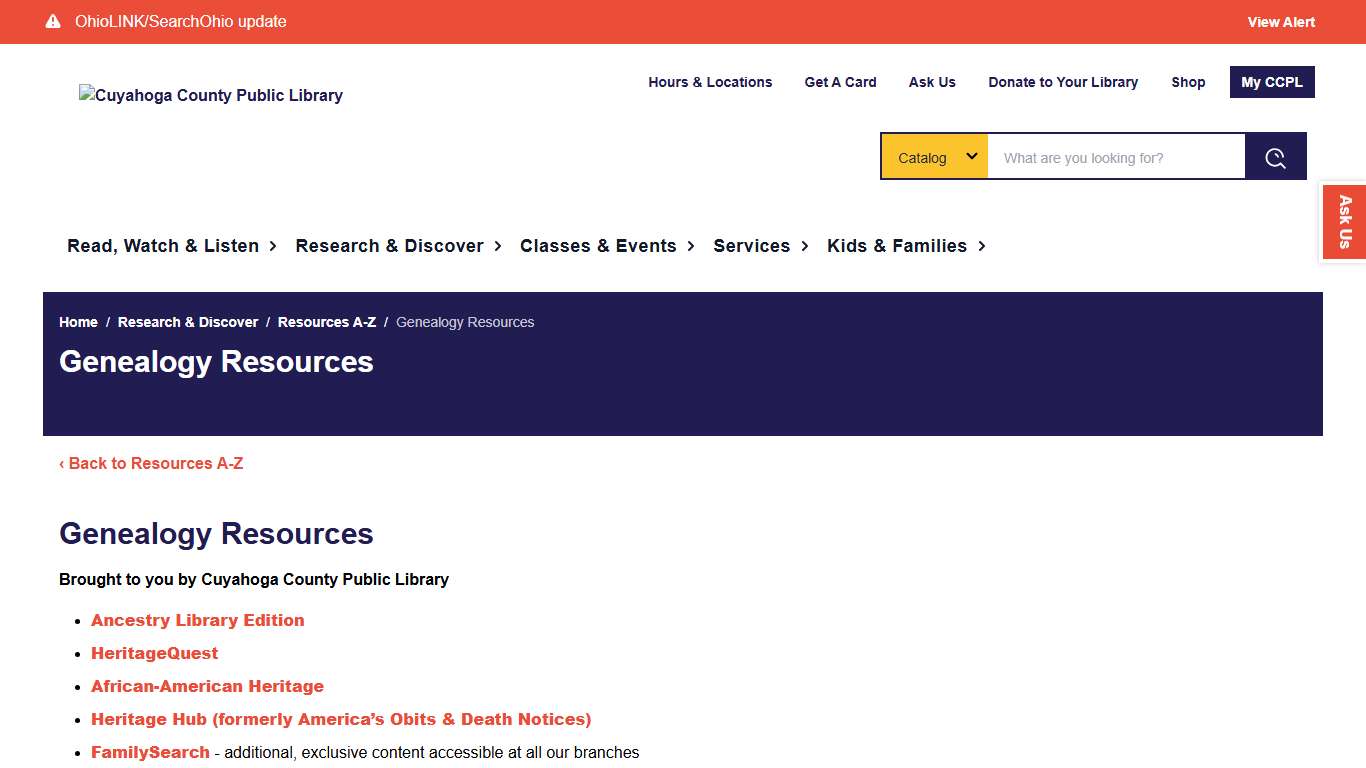Open the Classes & Events menu
The height and width of the screenshot is (768, 1366).
598,245
